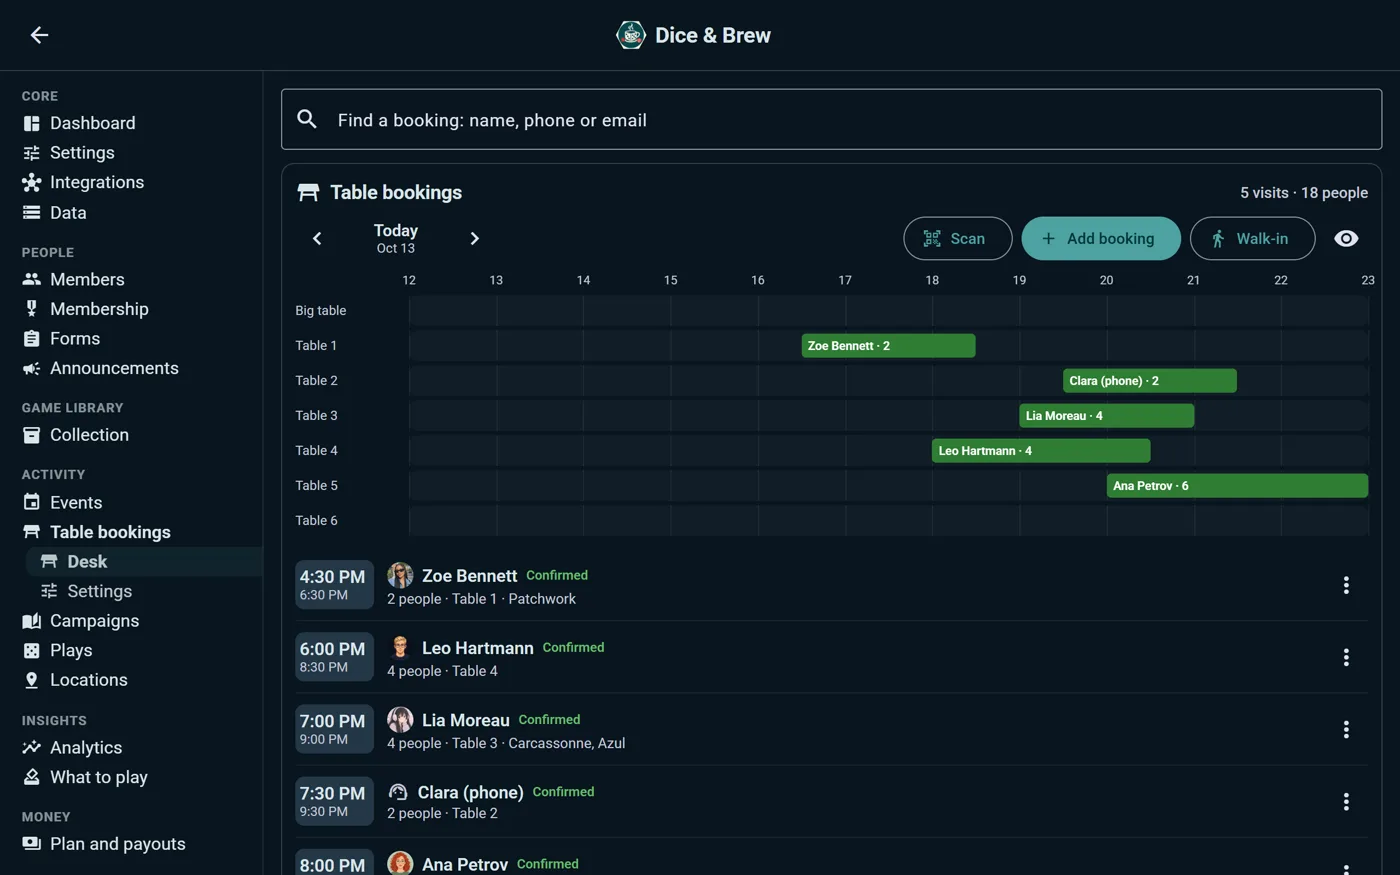Select Zoe Bennett's timeline booking bar

[x=888, y=346]
